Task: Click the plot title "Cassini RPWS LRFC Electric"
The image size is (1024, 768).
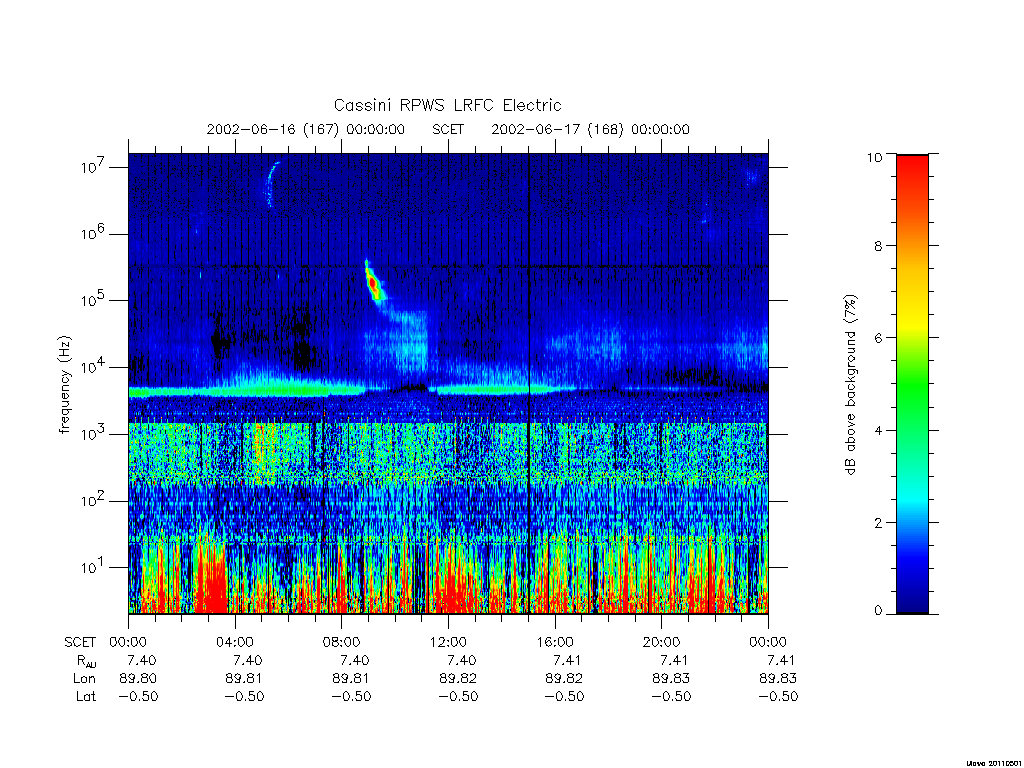Action: tap(447, 105)
